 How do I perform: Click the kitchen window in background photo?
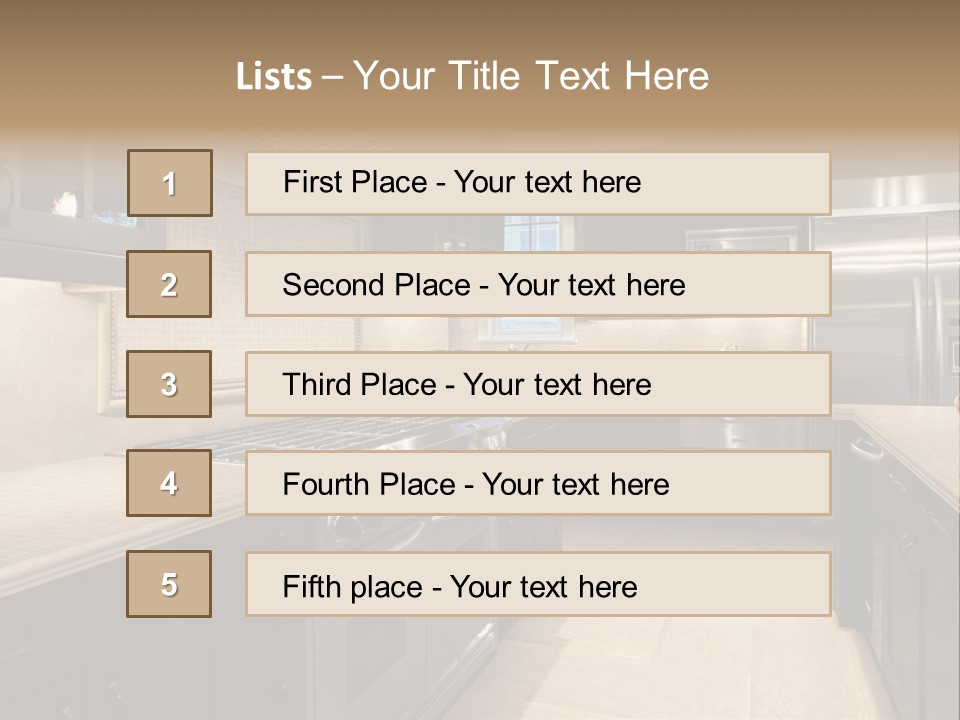pos(531,234)
